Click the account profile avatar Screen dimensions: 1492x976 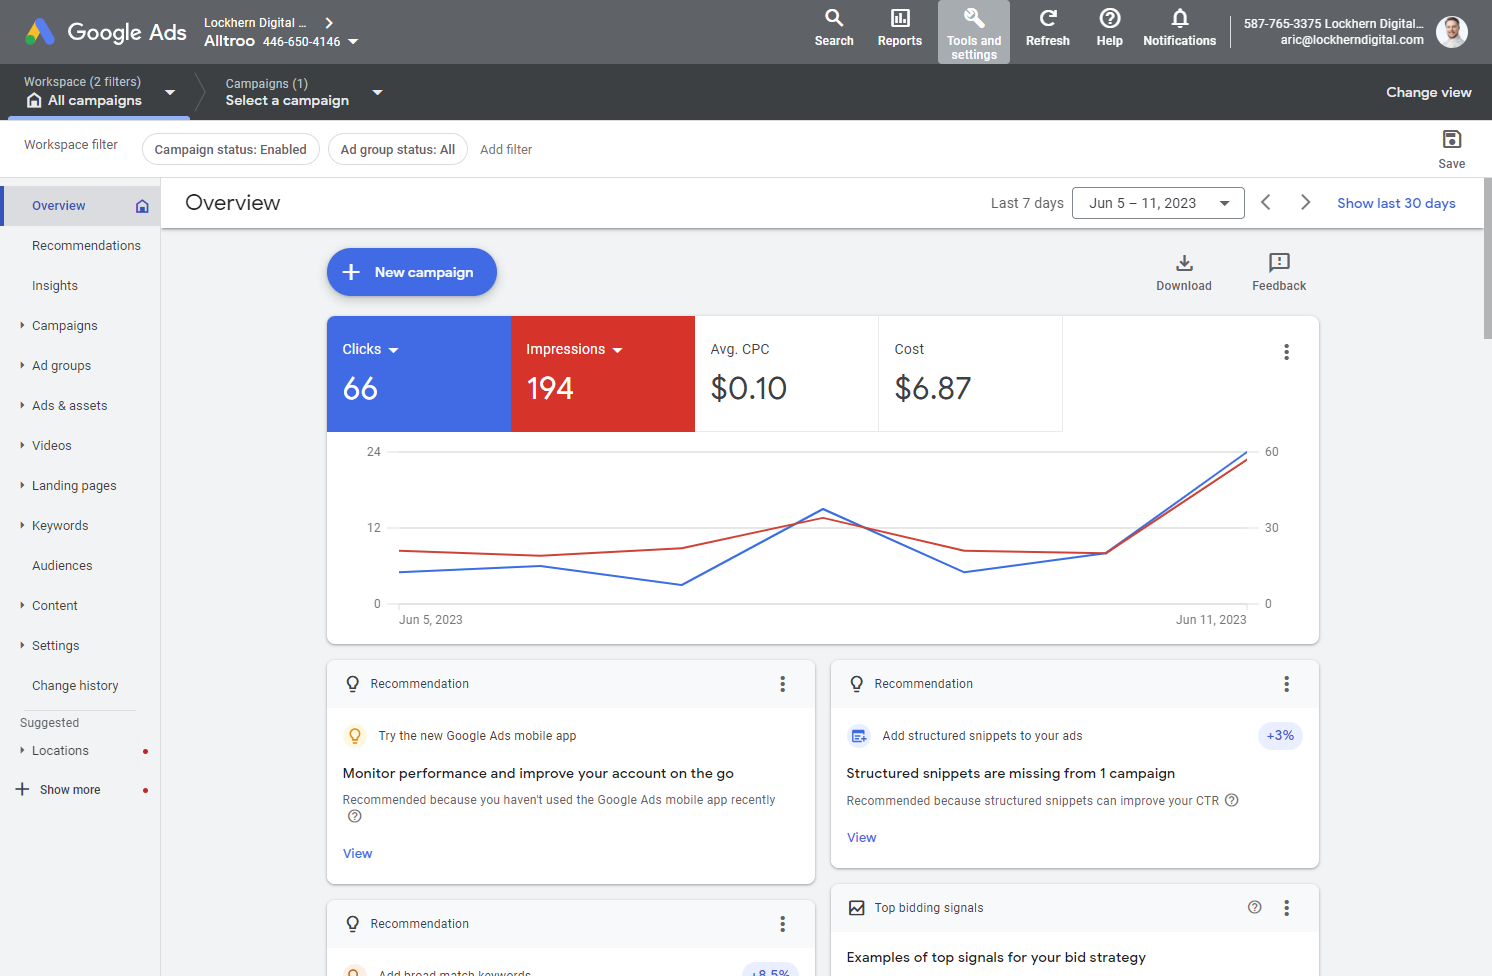[1452, 32]
